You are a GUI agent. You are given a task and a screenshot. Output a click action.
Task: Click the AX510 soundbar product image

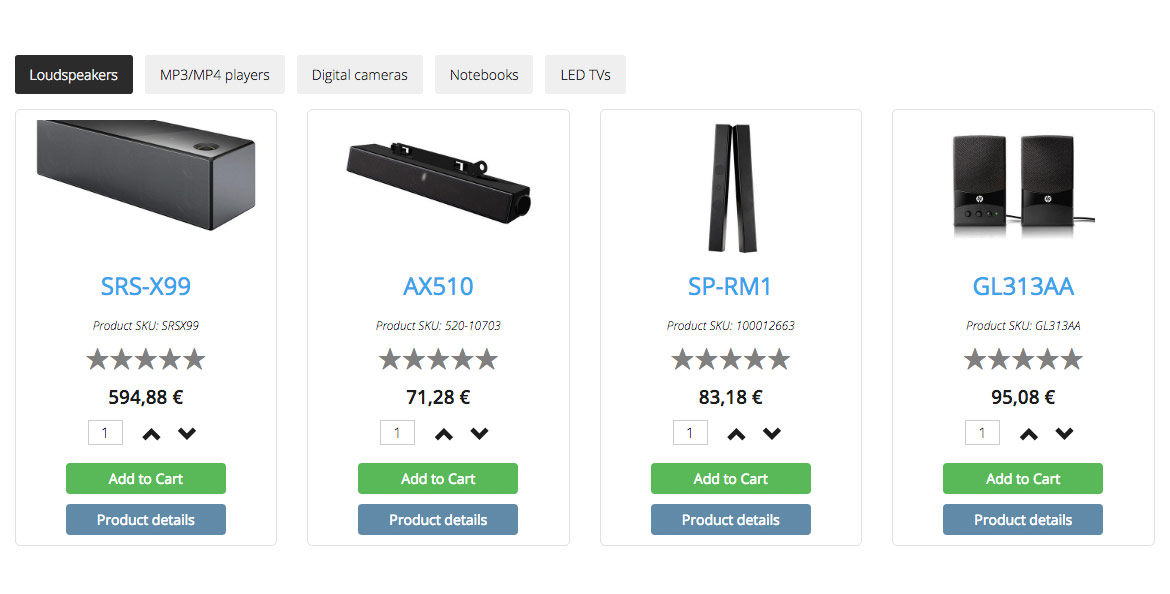(438, 177)
